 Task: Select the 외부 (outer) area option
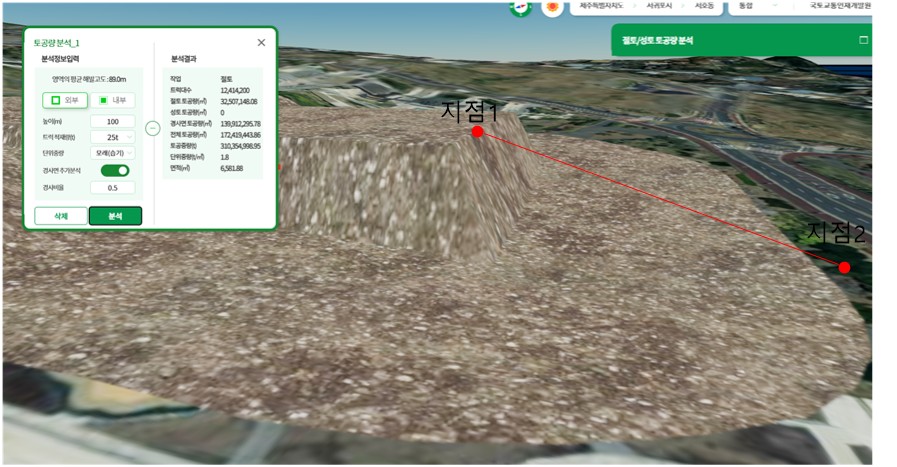pyautogui.click(x=65, y=100)
